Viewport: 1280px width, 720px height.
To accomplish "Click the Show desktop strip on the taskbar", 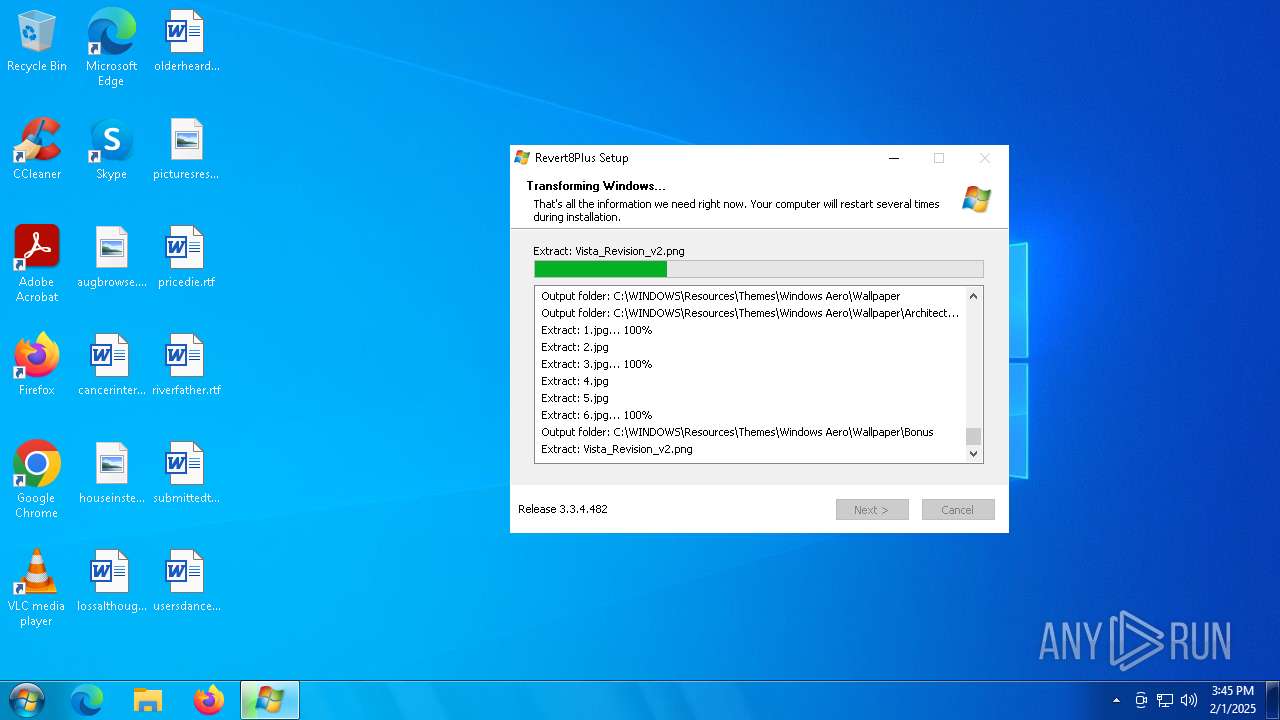I will (x=1273, y=700).
